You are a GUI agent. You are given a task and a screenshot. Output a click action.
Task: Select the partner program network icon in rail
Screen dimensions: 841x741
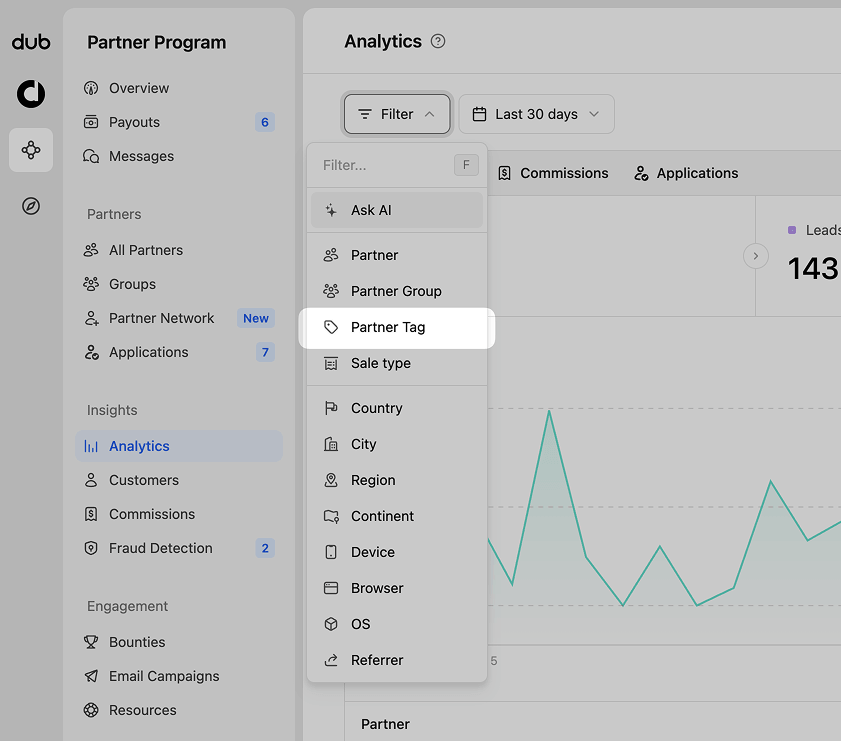31,150
